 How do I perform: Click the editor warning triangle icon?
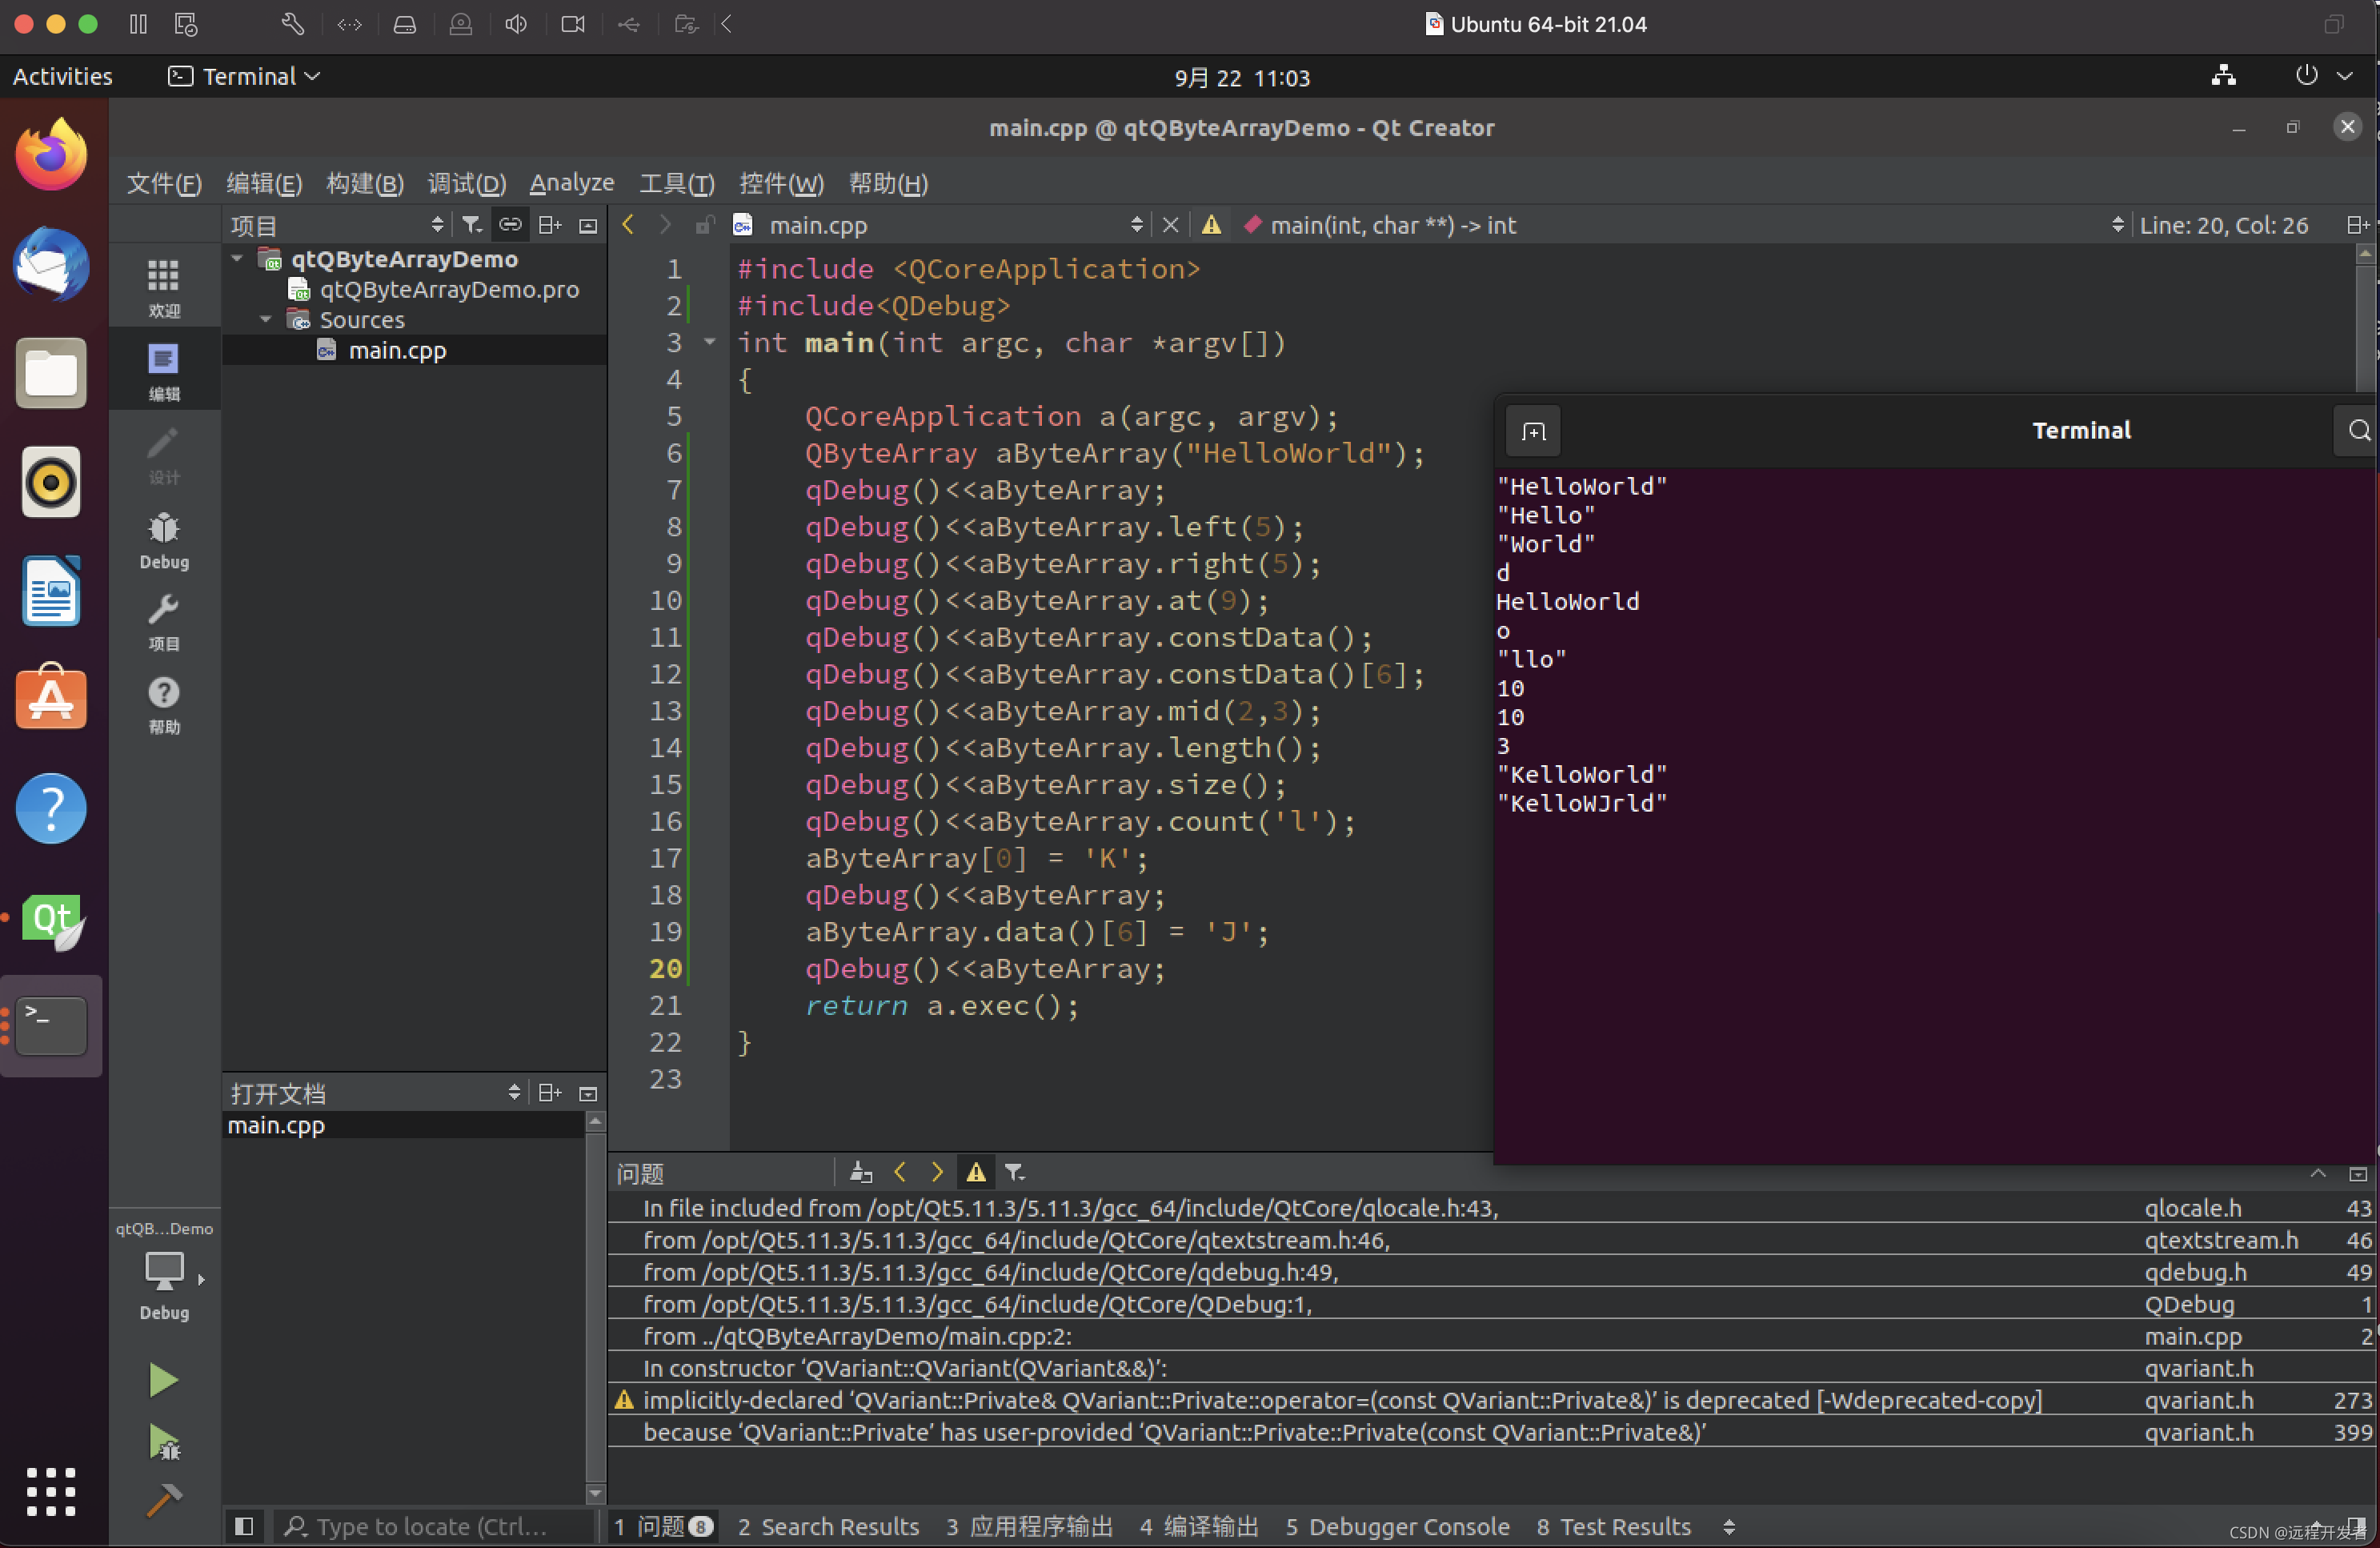tap(1211, 225)
